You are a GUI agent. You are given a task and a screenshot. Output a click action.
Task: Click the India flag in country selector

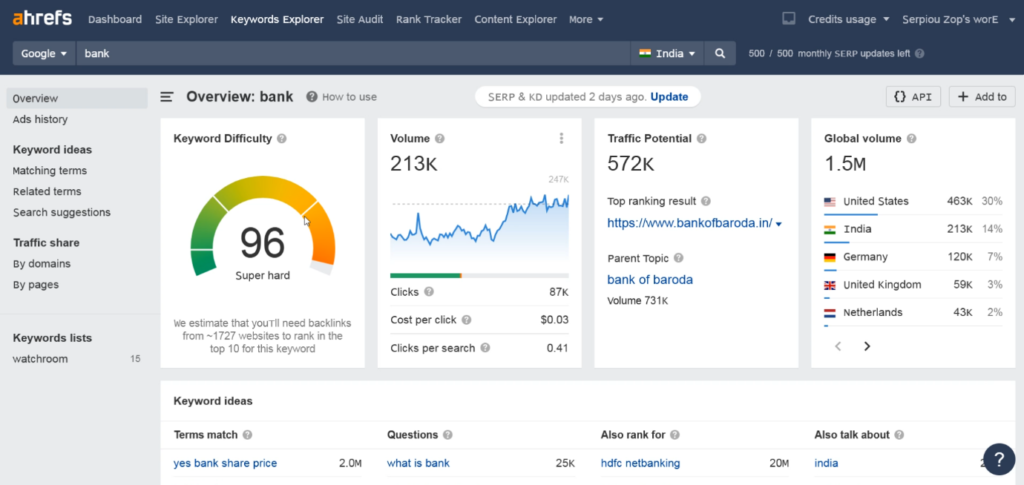coord(645,54)
